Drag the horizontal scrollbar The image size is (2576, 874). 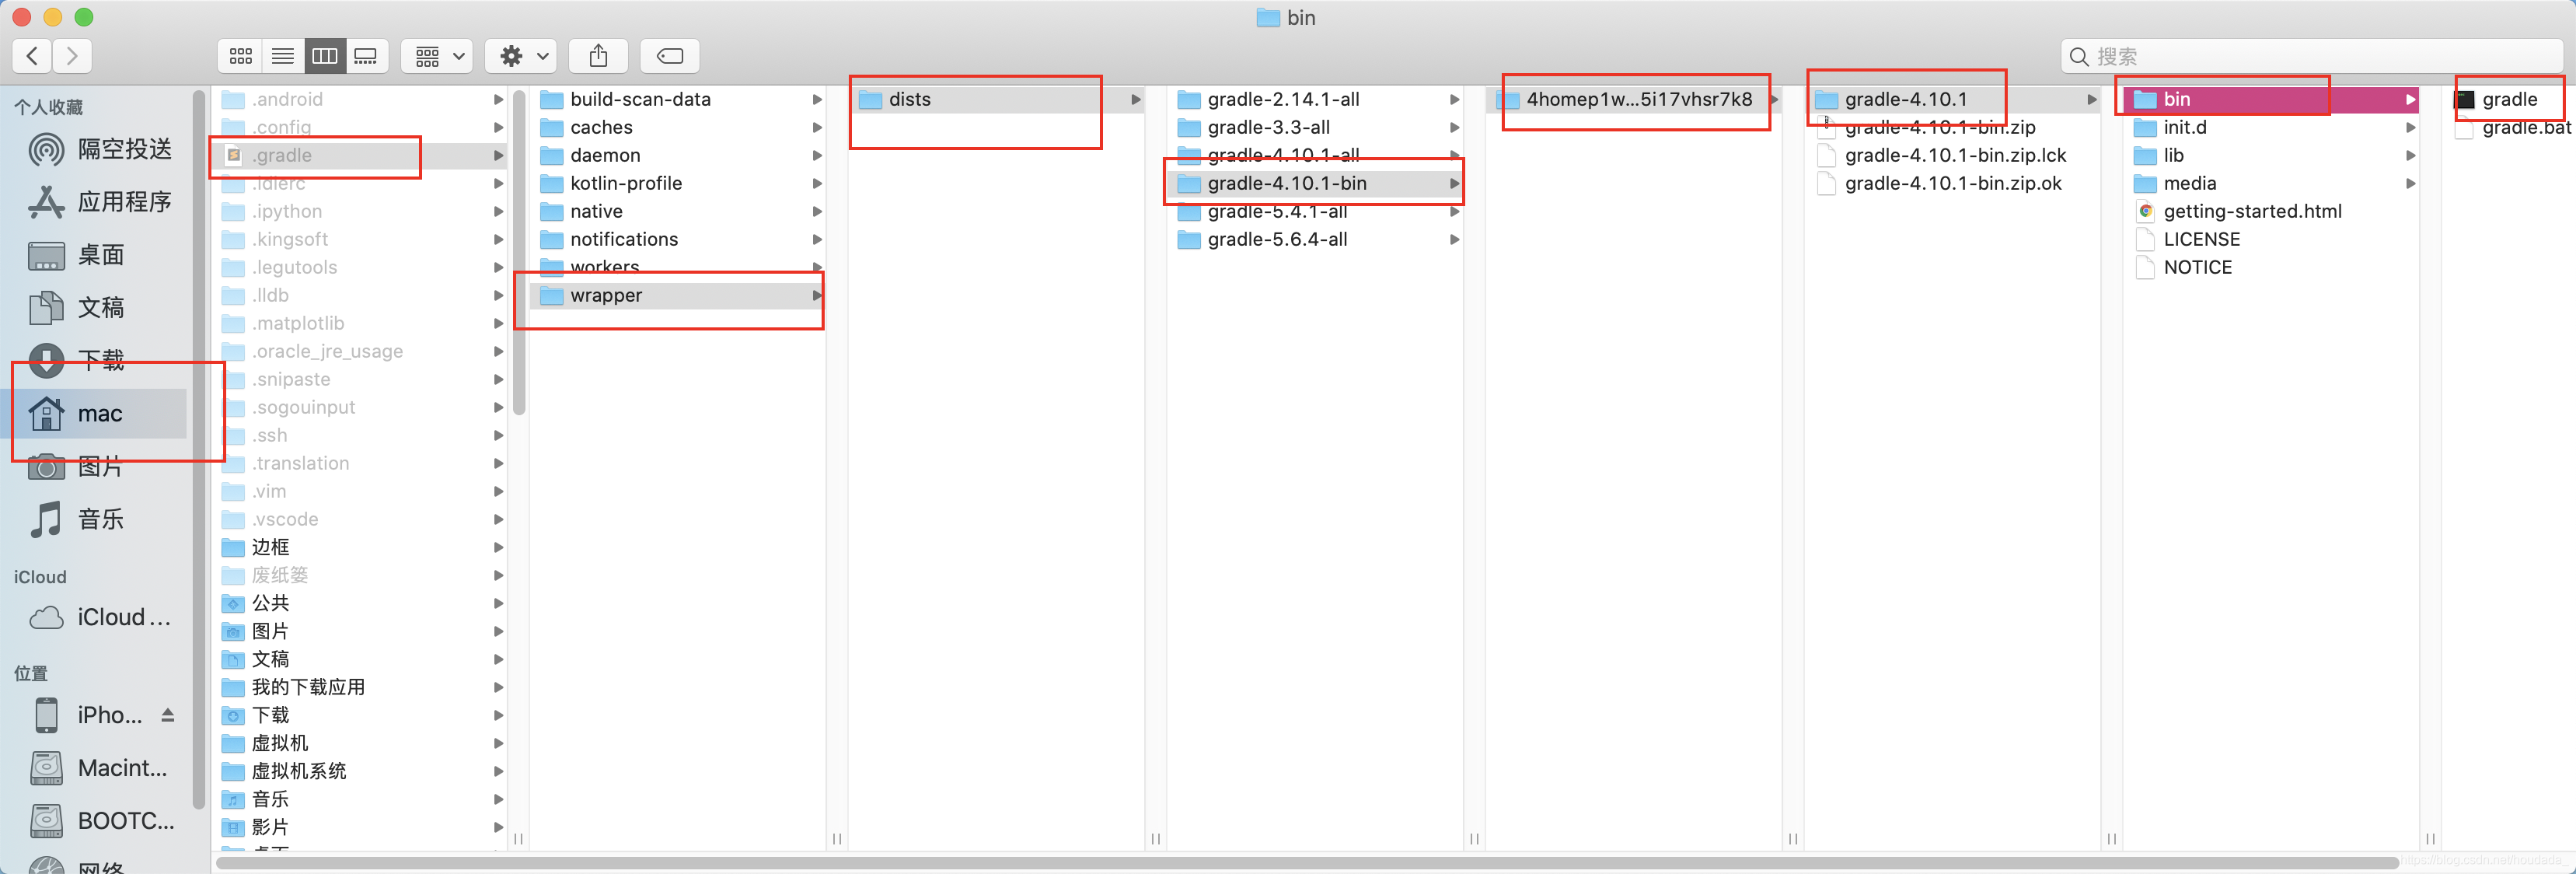coord(1288,861)
